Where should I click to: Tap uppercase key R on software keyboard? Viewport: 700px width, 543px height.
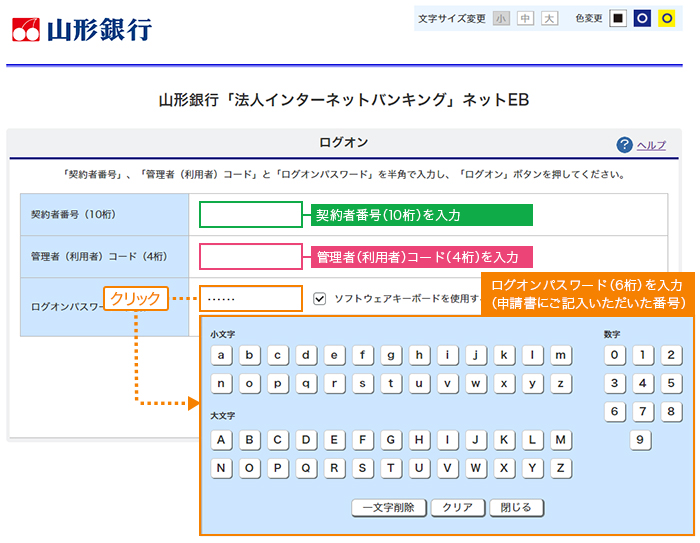point(334,468)
